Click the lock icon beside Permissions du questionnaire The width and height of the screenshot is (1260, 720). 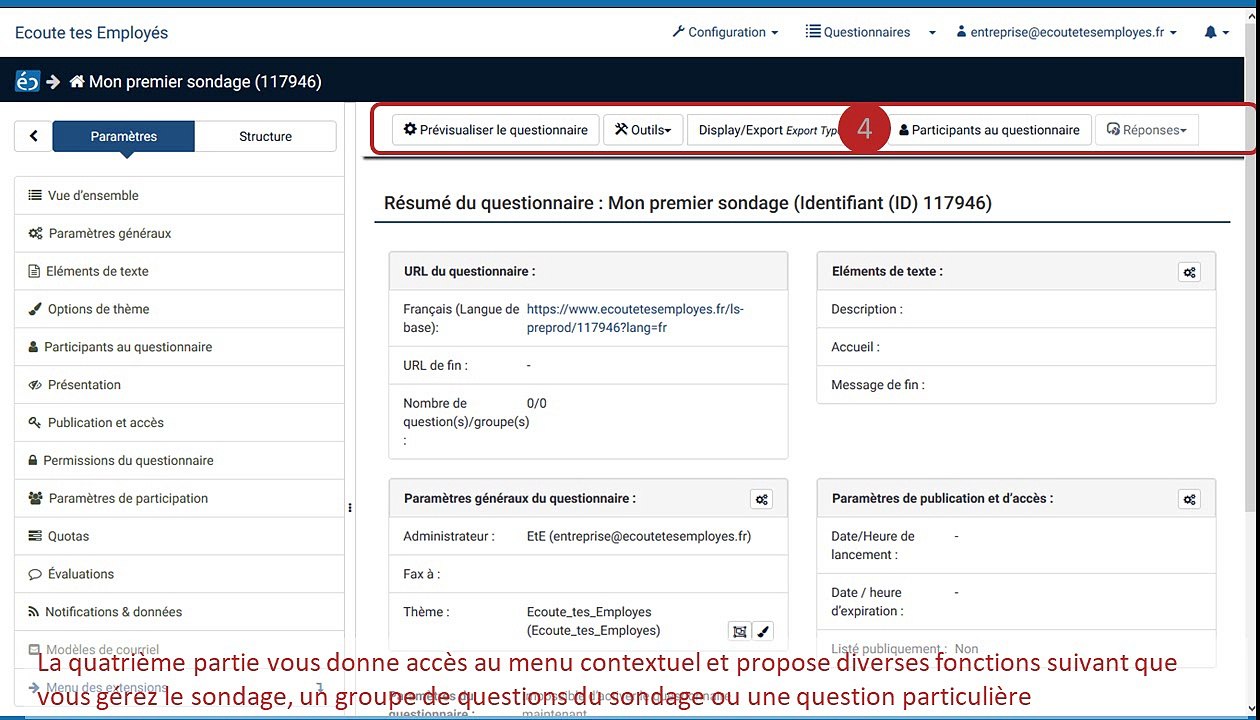[x=34, y=461]
